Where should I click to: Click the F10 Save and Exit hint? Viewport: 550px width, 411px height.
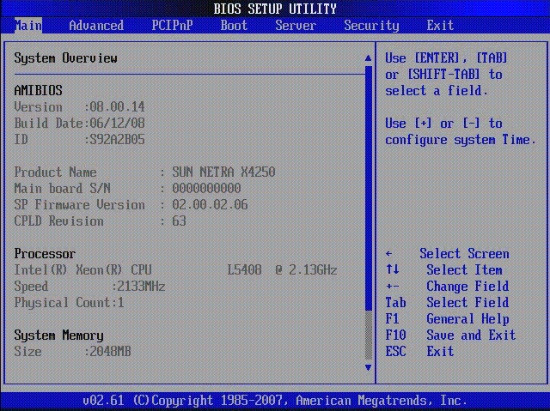(x=451, y=335)
